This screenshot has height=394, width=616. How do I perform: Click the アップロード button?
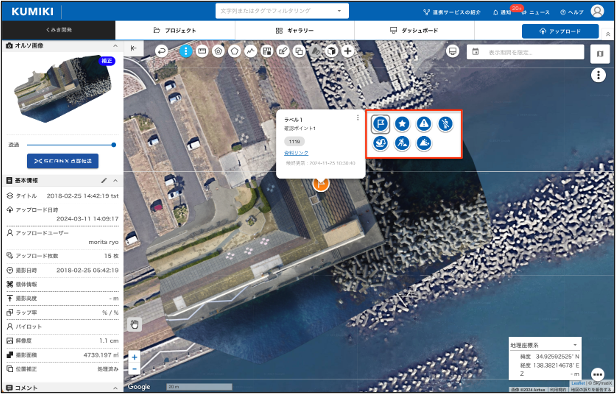coord(560,31)
